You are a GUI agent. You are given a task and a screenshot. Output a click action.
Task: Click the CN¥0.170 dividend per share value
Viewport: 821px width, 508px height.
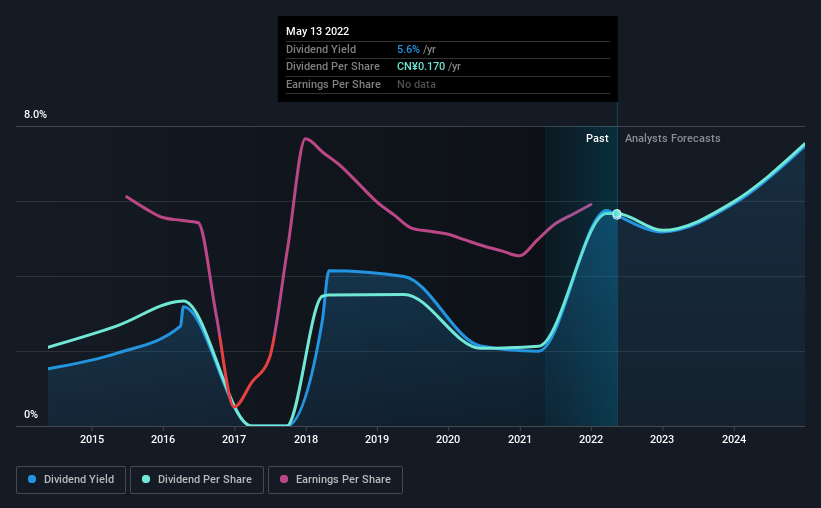click(421, 67)
